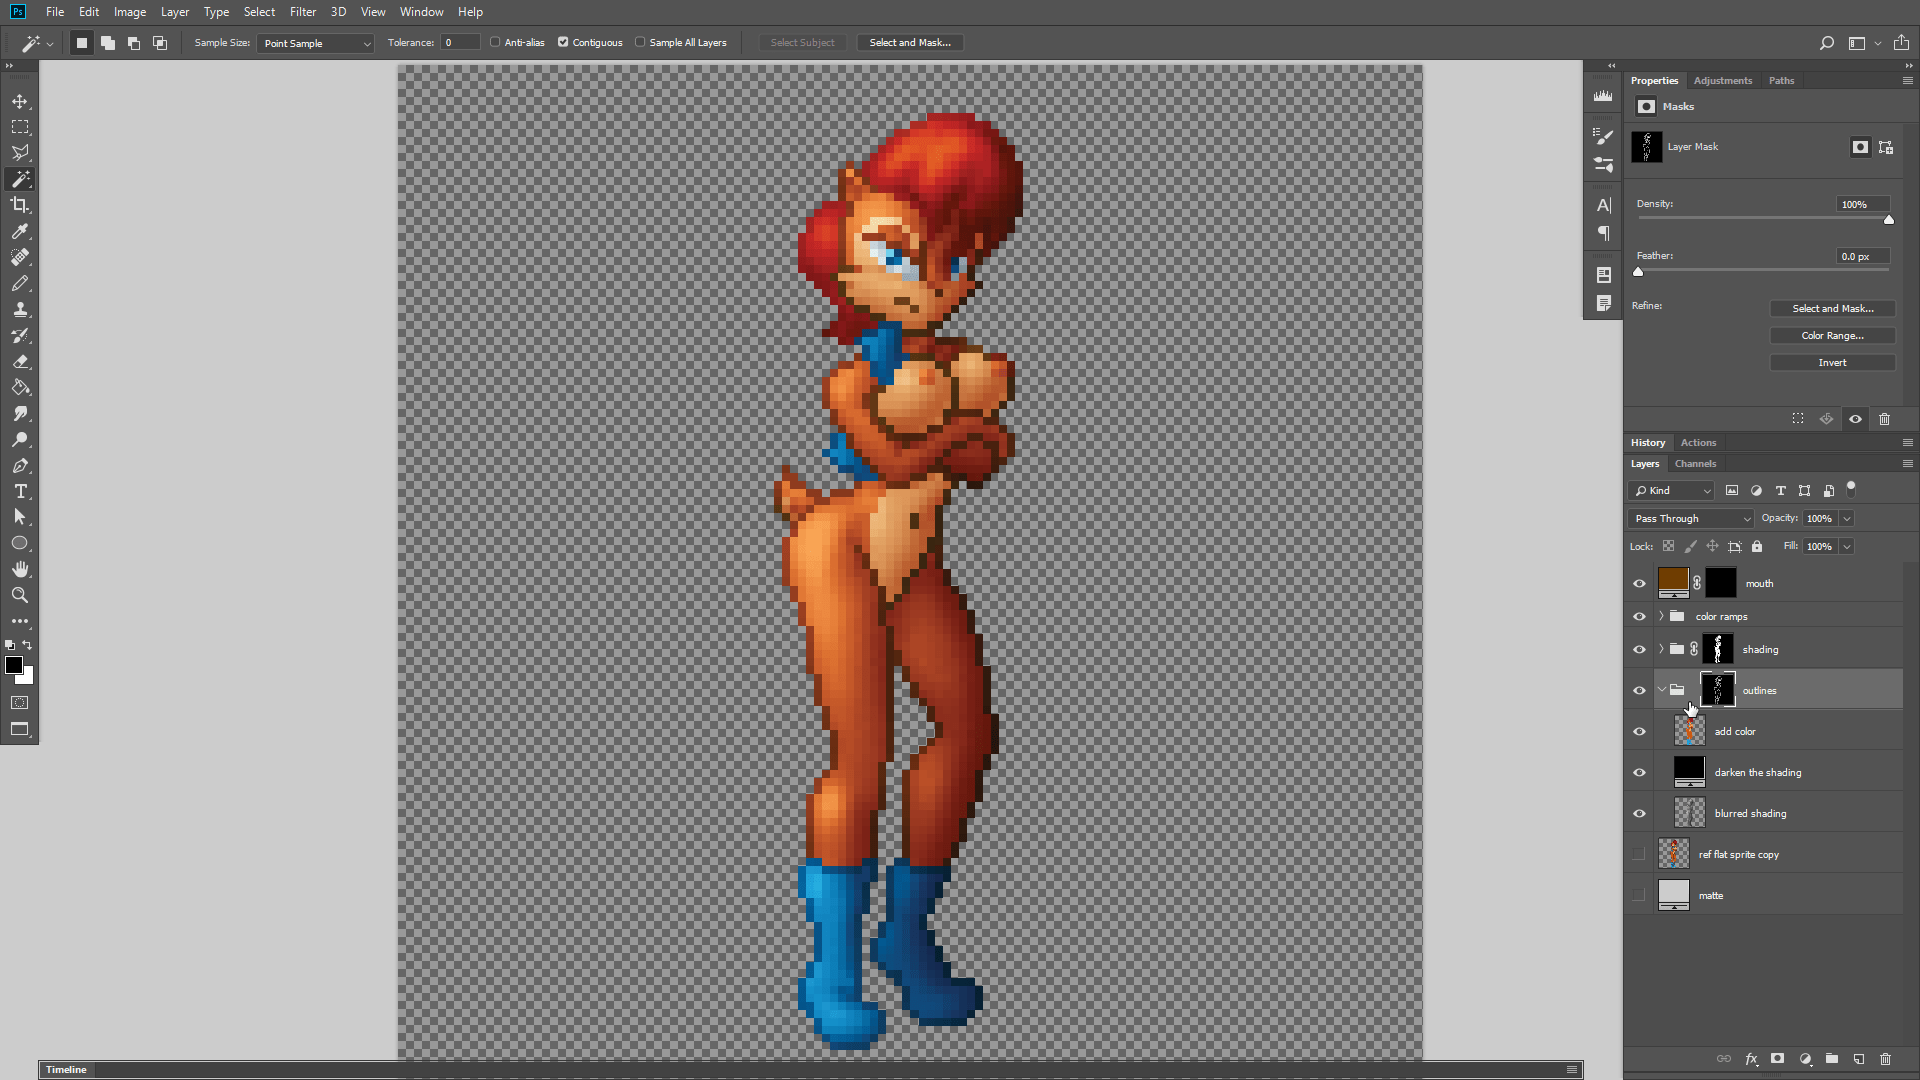The width and height of the screenshot is (1920, 1080).
Task: Click the Color Range button
Action: 1832,336
